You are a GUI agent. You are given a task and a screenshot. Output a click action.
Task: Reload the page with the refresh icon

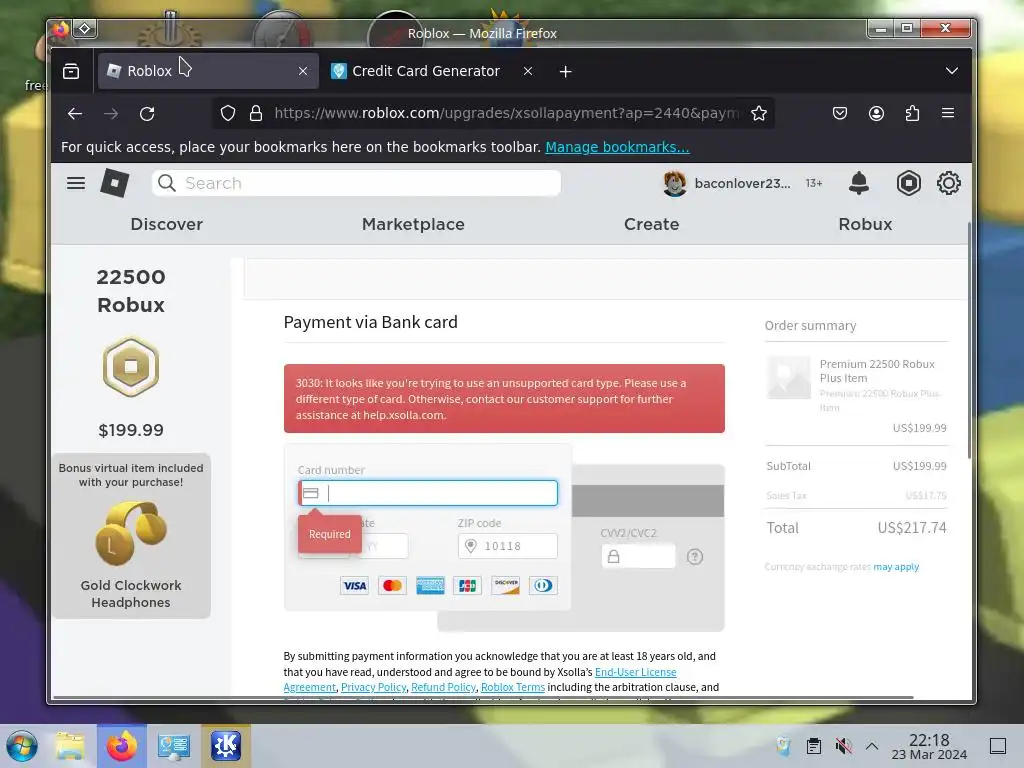(x=147, y=114)
